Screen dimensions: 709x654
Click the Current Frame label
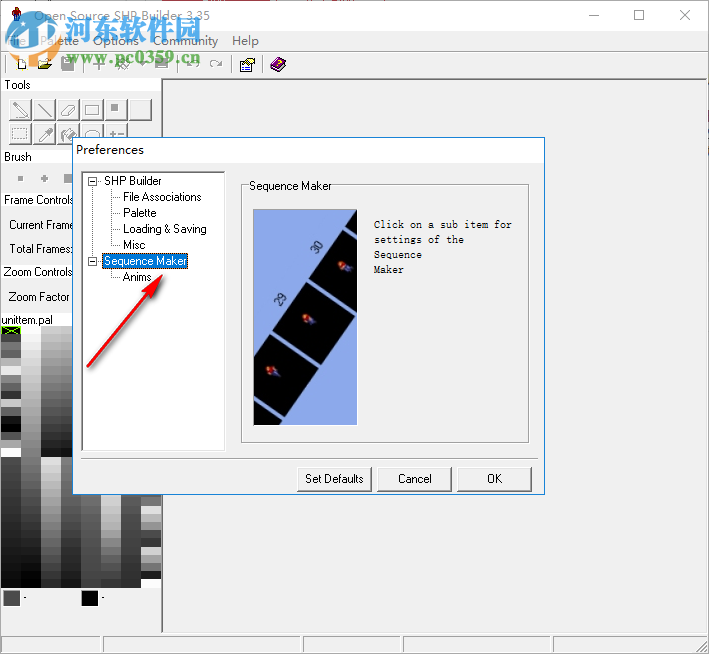[x=41, y=225]
